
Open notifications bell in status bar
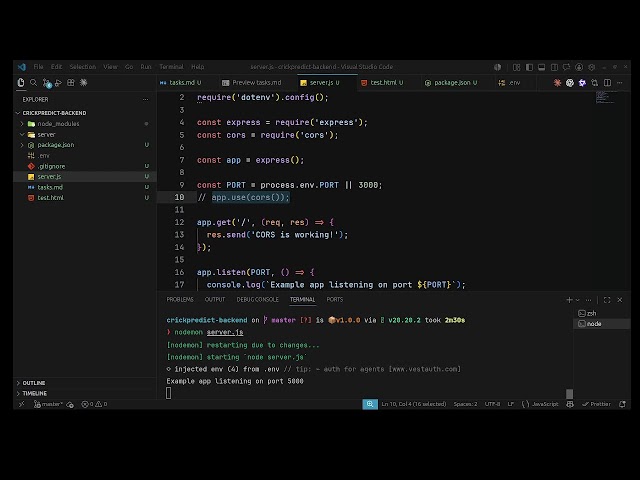[x=622, y=404]
